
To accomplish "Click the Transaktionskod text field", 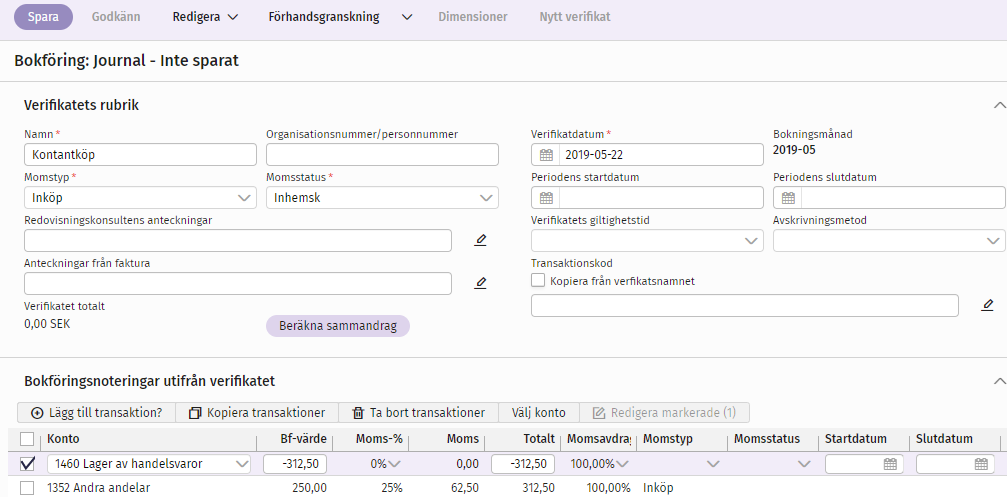I will (x=745, y=306).
